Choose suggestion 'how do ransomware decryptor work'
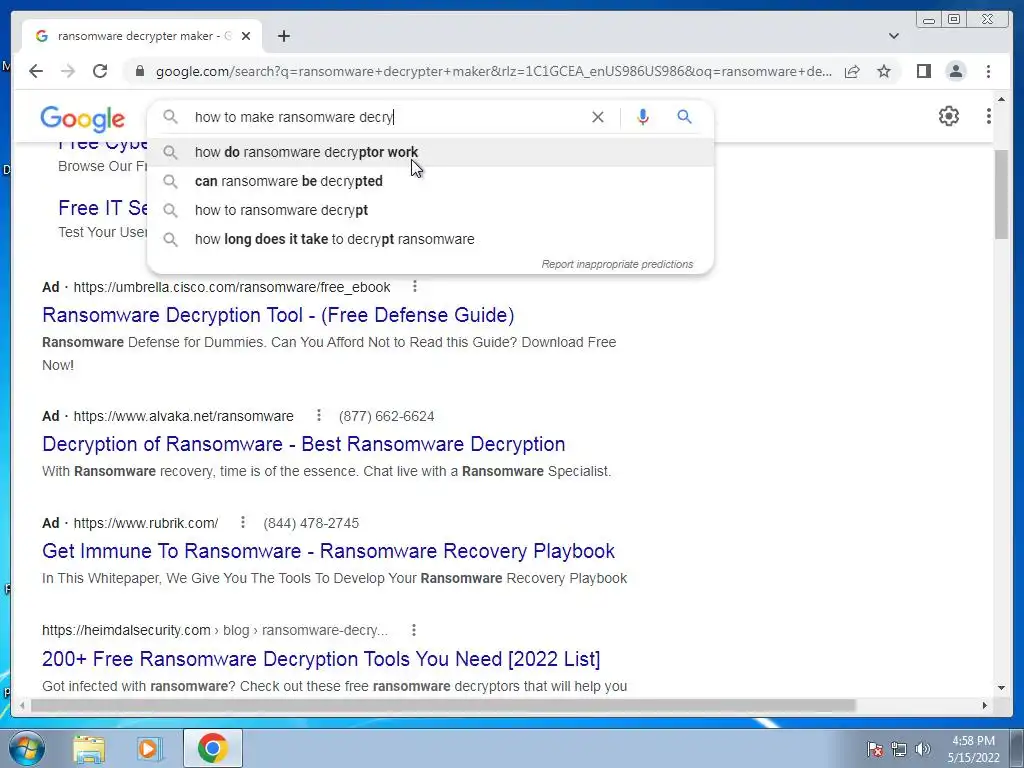The image size is (1024, 768). coord(430,152)
